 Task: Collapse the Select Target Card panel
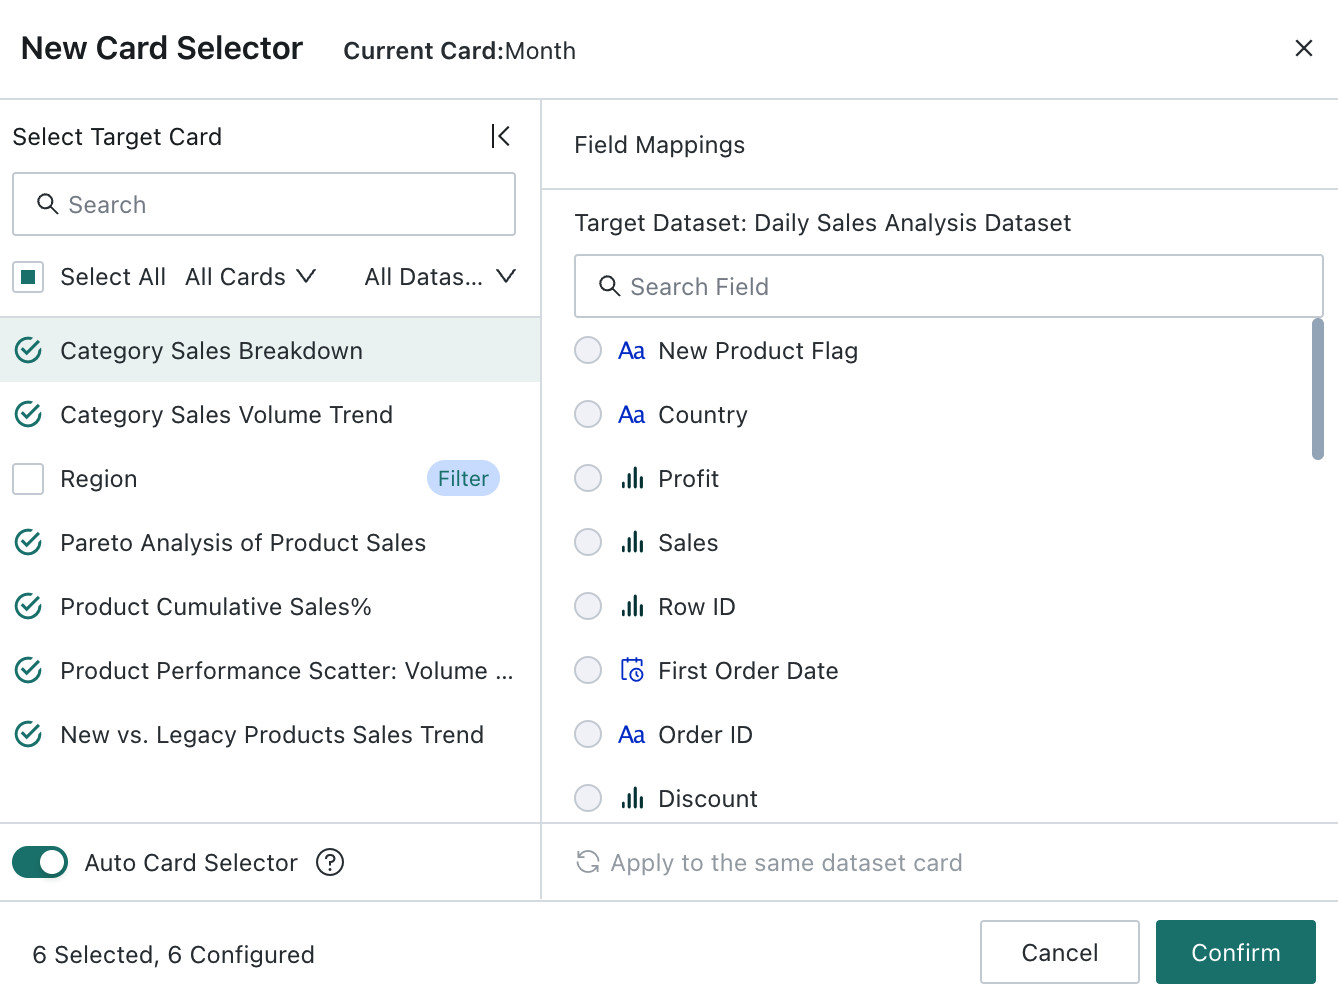click(x=501, y=136)
